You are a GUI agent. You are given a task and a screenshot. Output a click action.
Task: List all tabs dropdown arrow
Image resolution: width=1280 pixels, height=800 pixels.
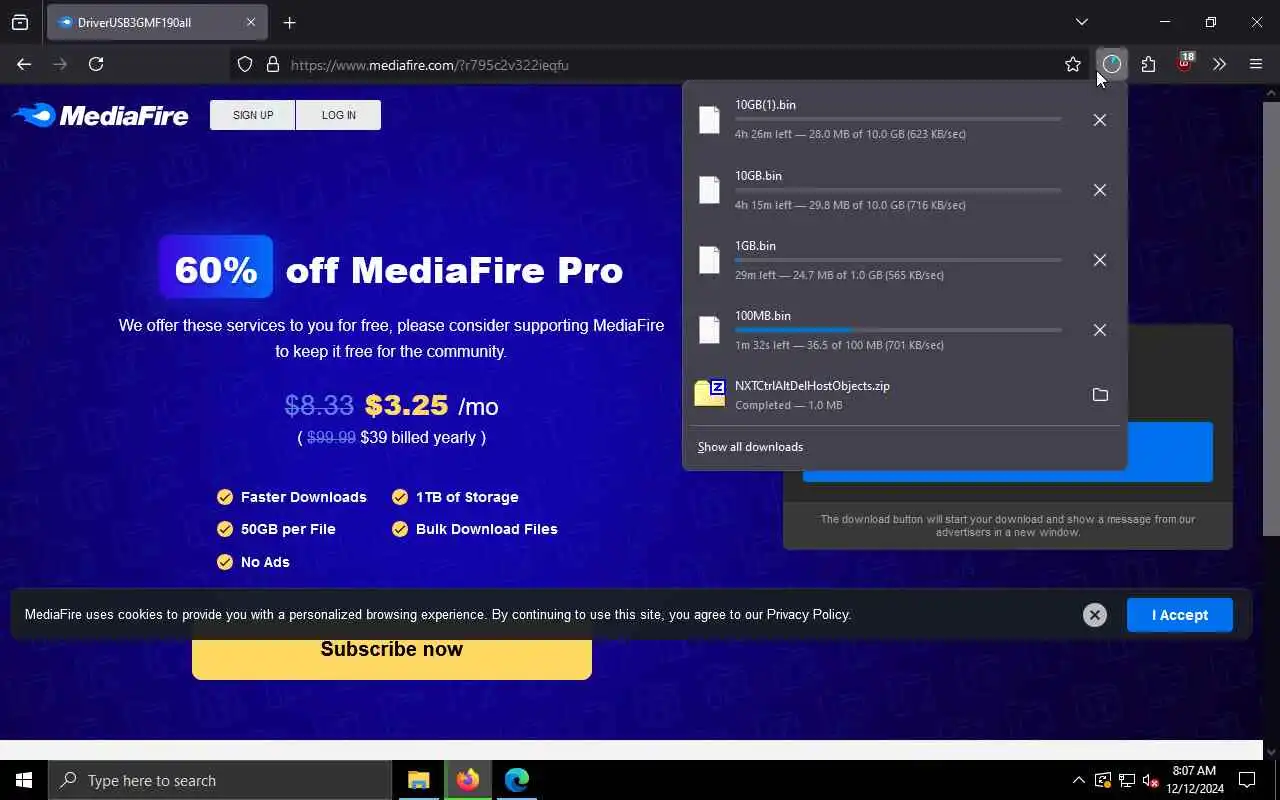pos(1081,22)
